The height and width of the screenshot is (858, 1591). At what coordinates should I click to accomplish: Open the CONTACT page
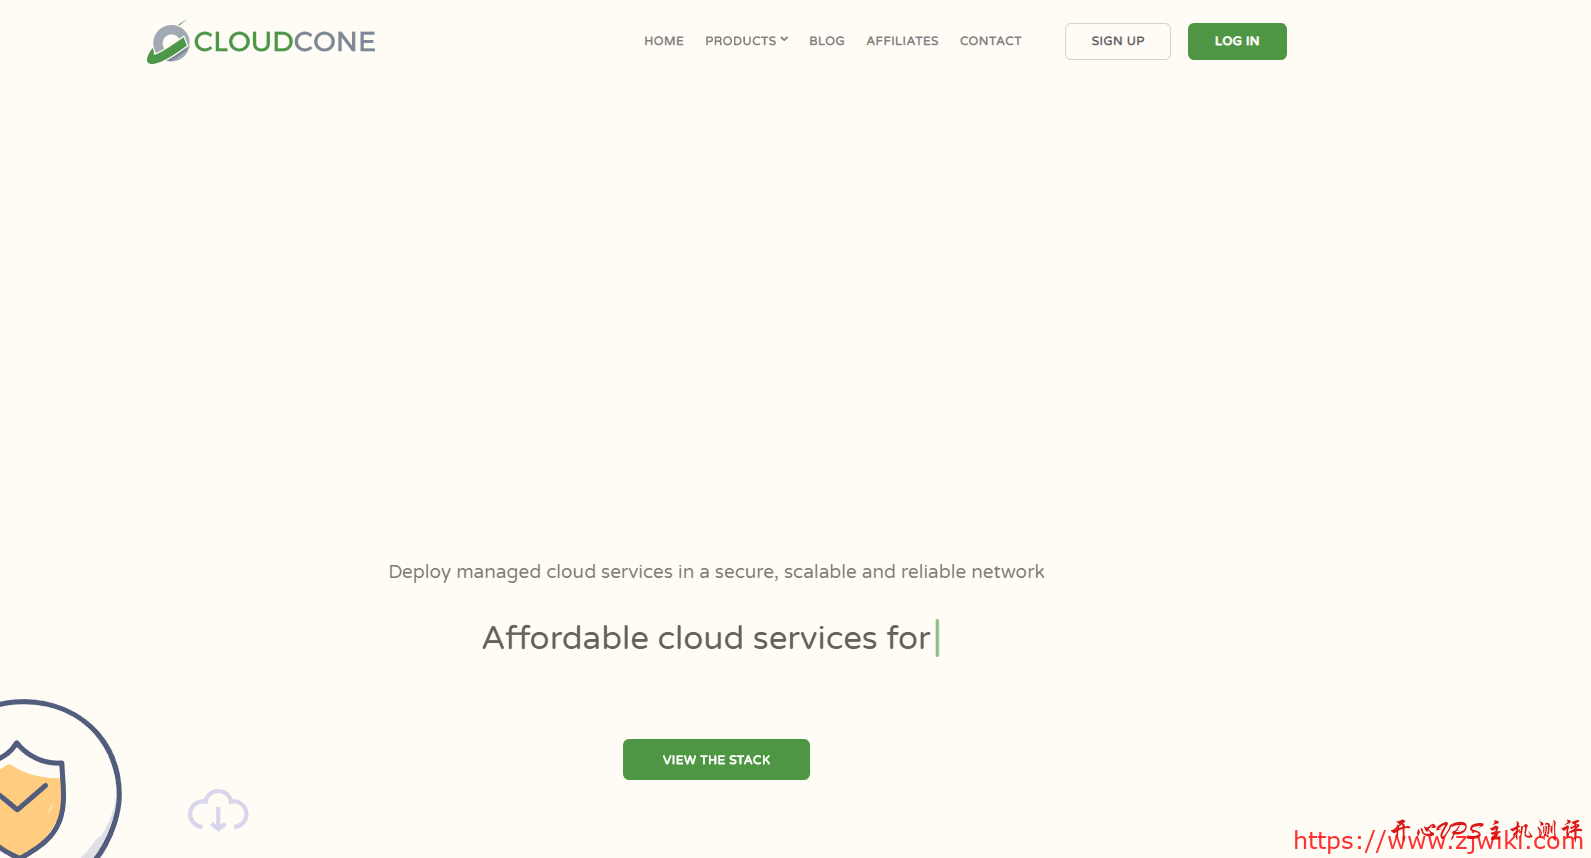pos(990,41)
